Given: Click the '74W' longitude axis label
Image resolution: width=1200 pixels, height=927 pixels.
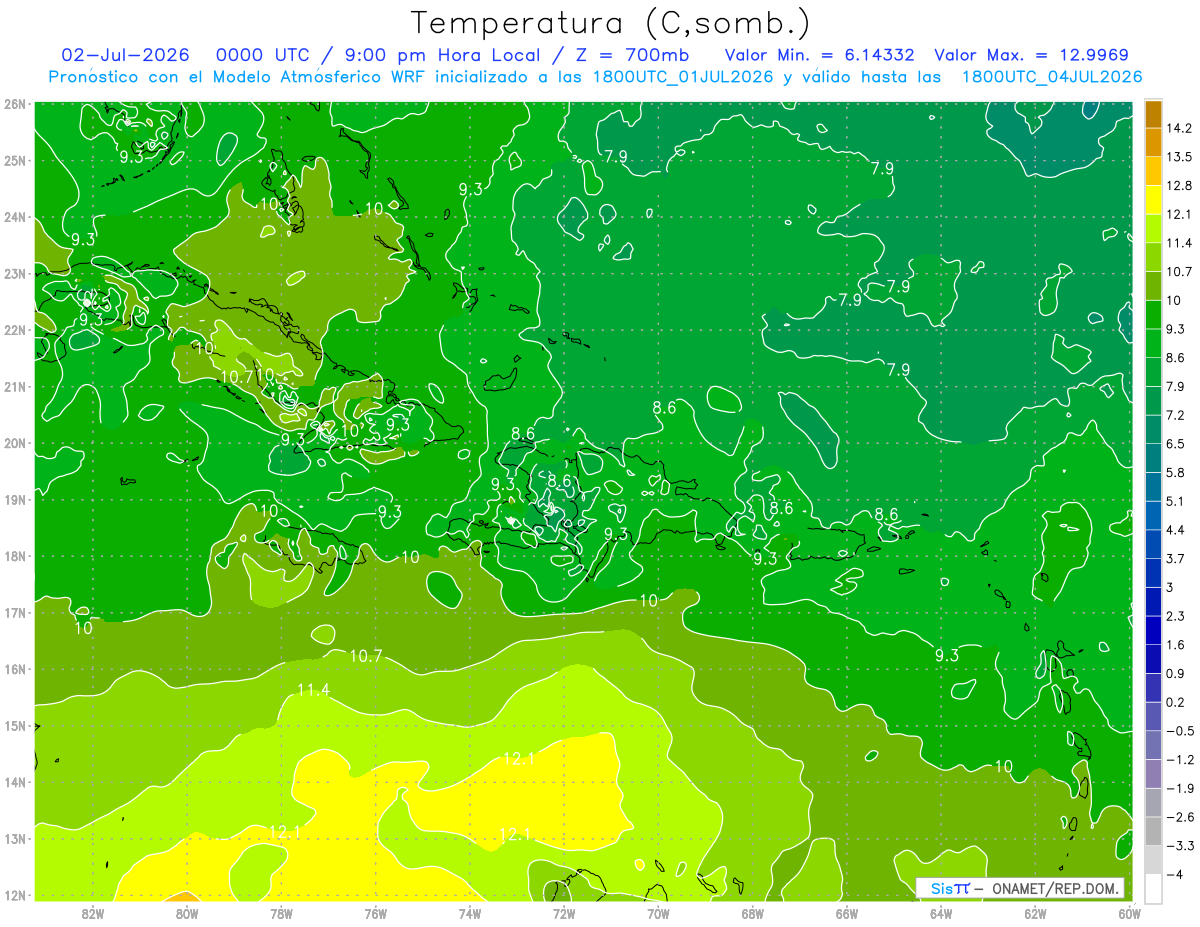Looking at the screenshot, I should [469, 913].
